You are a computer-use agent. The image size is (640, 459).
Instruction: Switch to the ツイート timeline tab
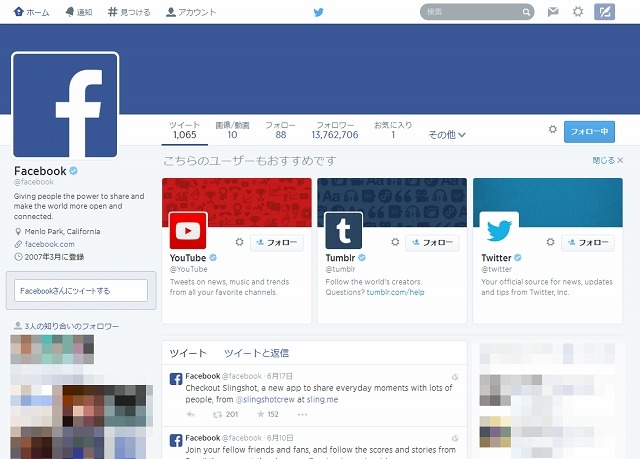[x=188, y=353]
